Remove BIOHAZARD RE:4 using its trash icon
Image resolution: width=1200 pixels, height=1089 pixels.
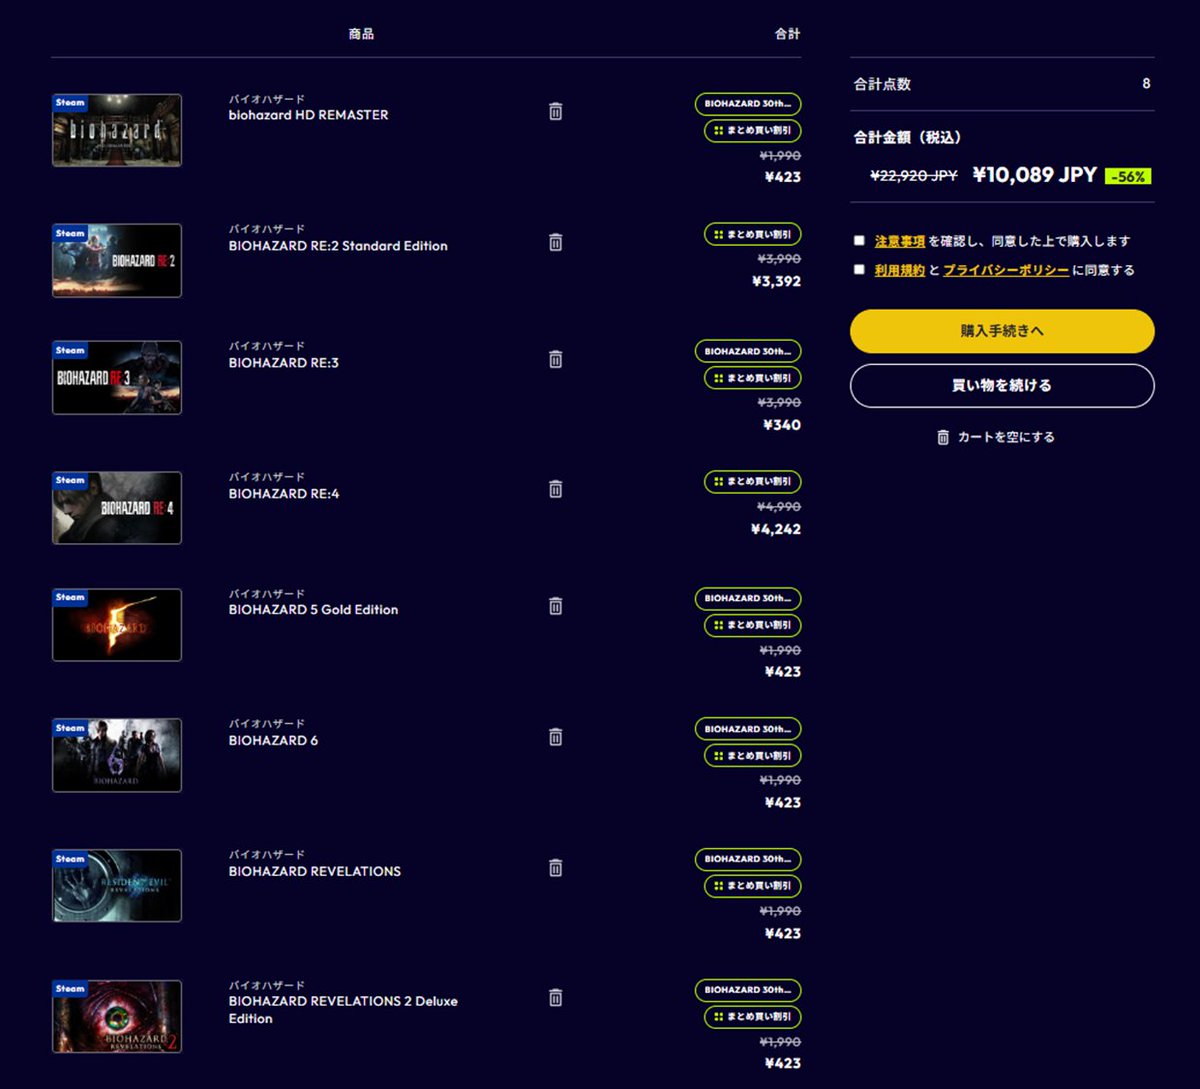(x=556, y=489)
